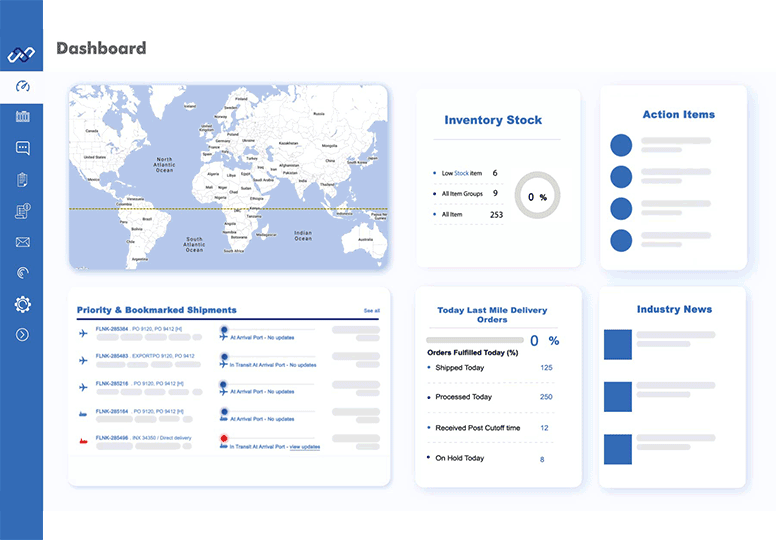Open the 'view updates' link for FLNK-285496
This screenshot has height=540, width=776.
tap(305, 447)
